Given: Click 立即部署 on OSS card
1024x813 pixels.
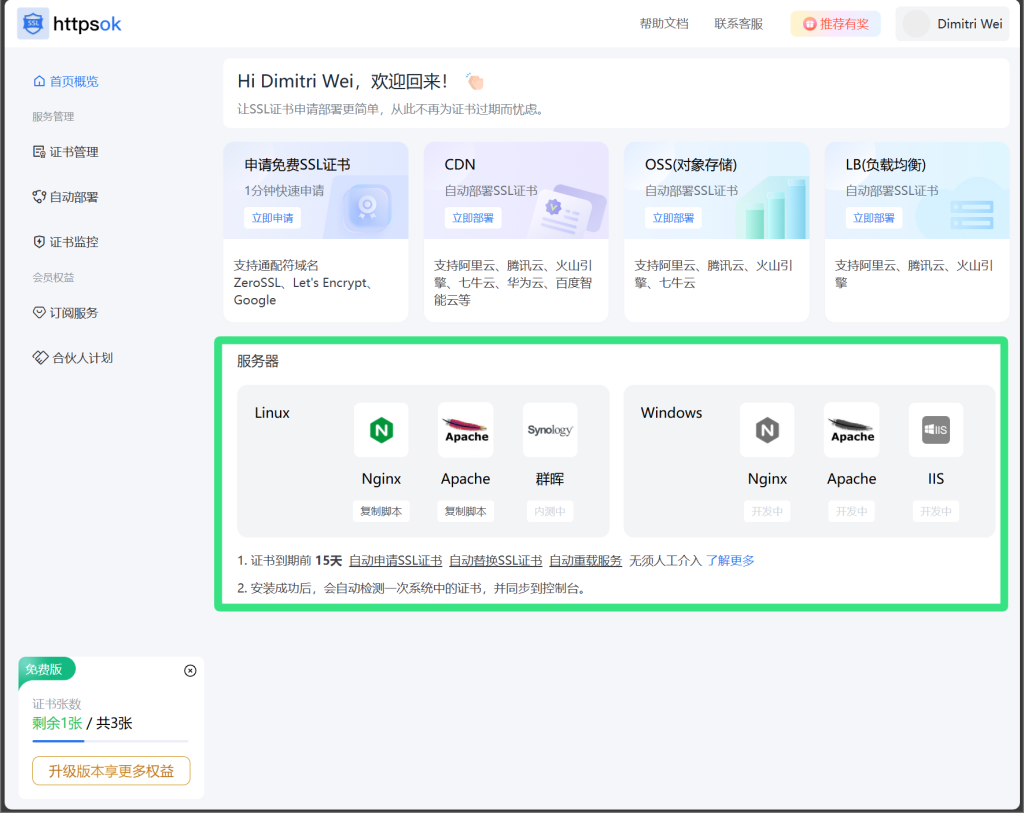Looking at the screenshot, I should [673, 217].
